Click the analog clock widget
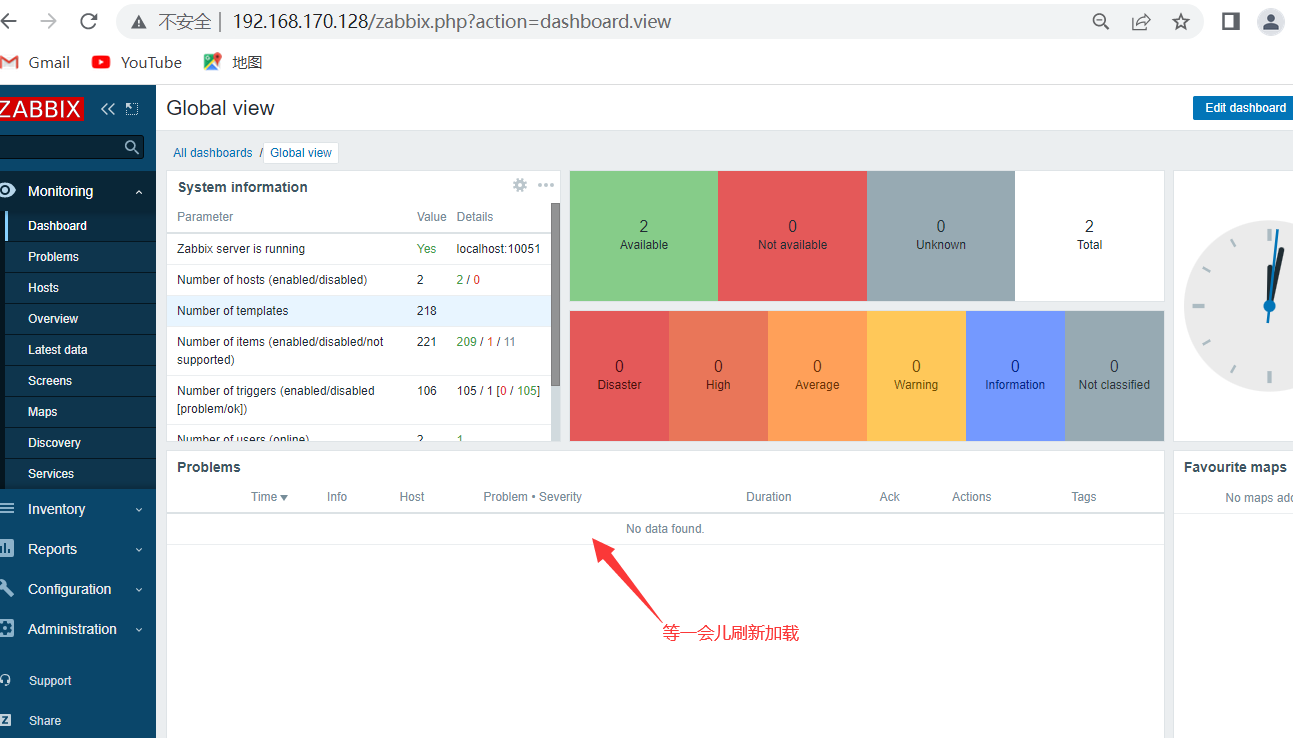 [x=1239, y=306]
